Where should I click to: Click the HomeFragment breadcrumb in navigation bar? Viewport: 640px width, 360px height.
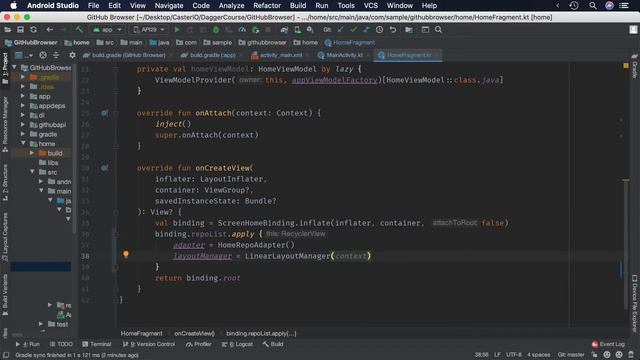(x=349, y=42)
